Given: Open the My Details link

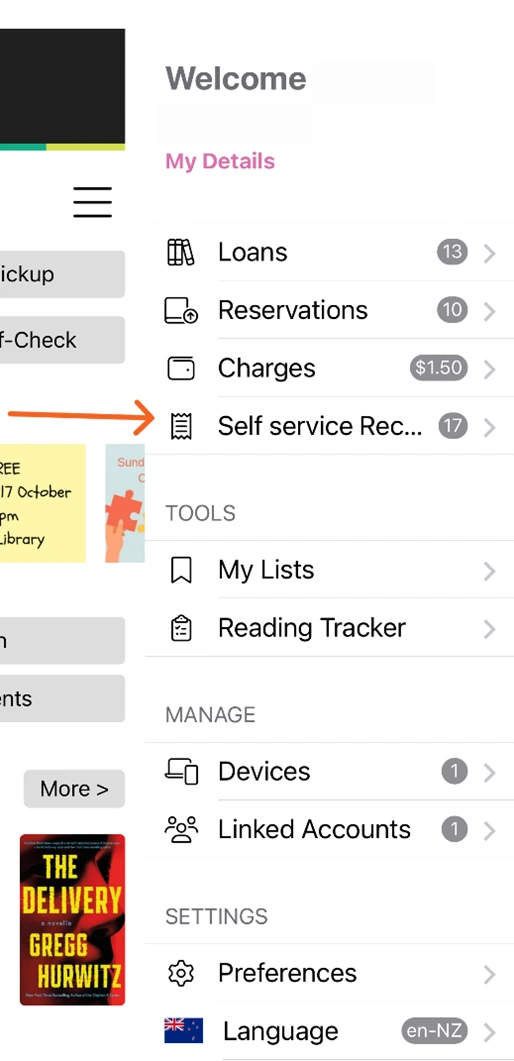Looking at the screenshot, I should pyautogui.click(x=220, y=161).
